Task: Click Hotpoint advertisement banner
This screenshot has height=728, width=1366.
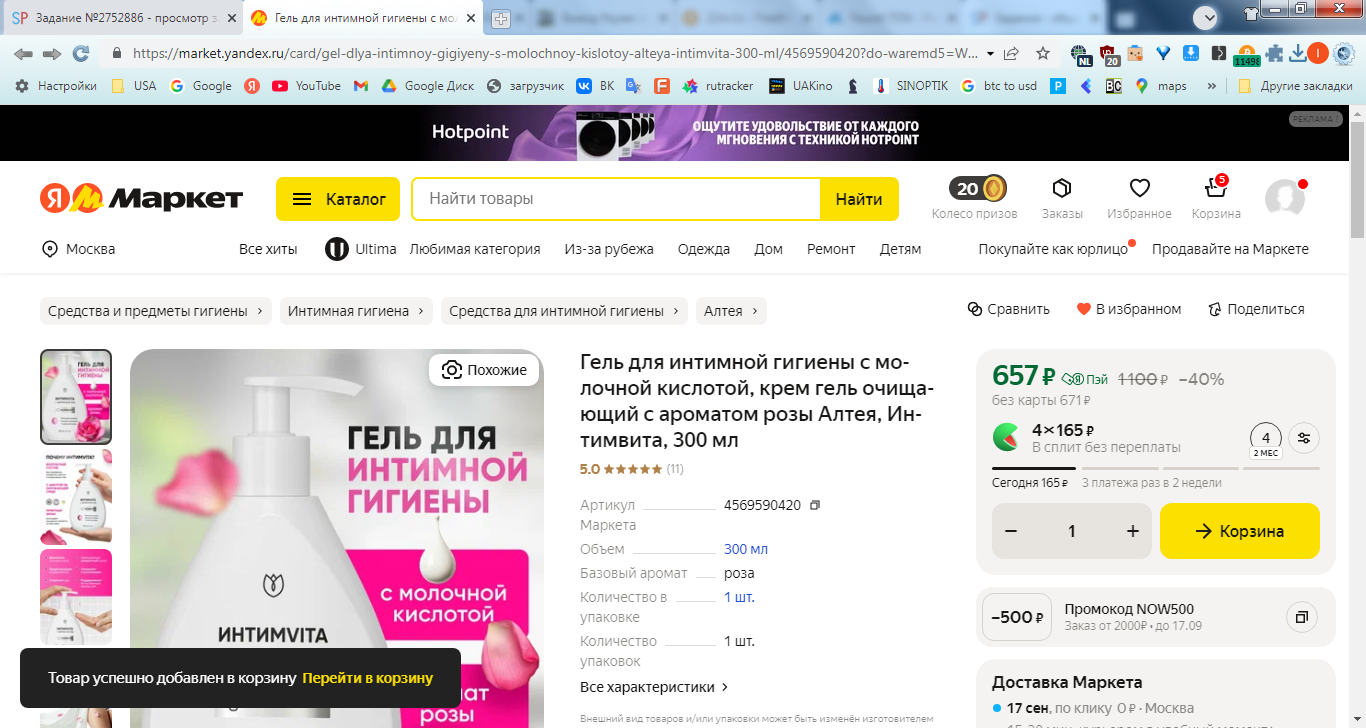Action: click(675, 133)
